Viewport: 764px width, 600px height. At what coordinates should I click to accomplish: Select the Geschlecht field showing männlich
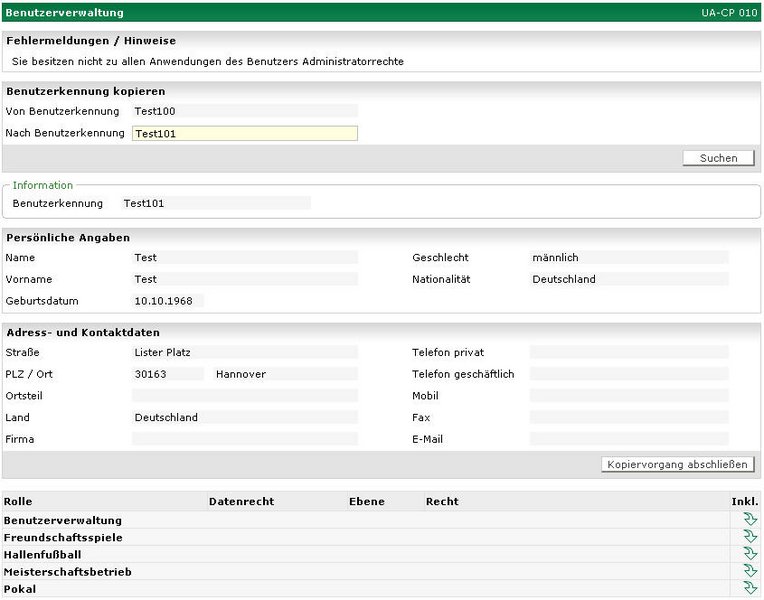[628, 257]
